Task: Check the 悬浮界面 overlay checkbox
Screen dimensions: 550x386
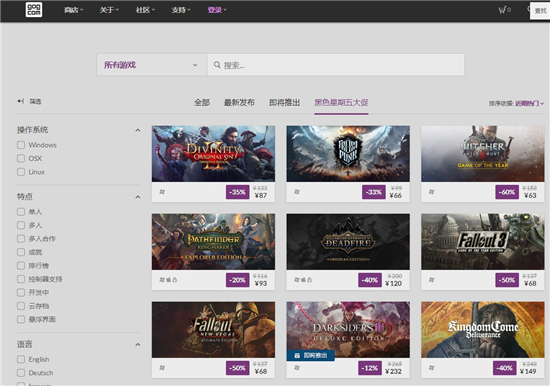Action: 21,319
